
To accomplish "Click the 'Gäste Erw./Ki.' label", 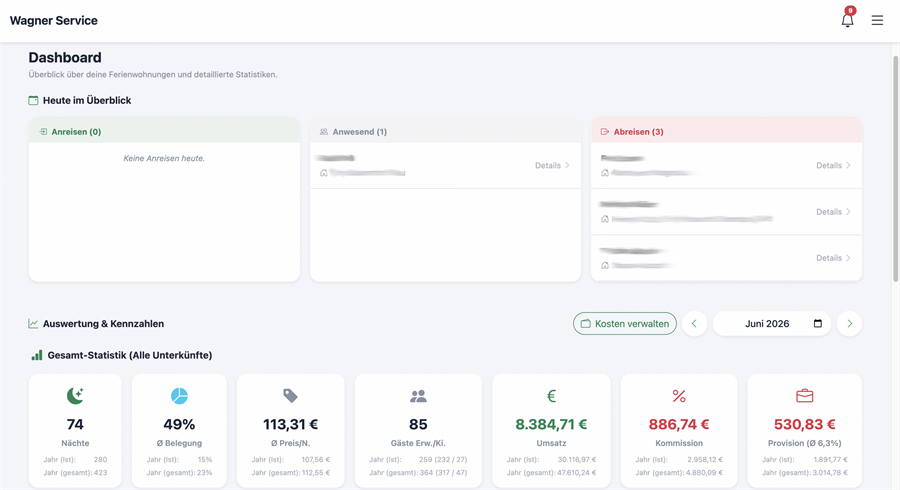I will [418, 443].
